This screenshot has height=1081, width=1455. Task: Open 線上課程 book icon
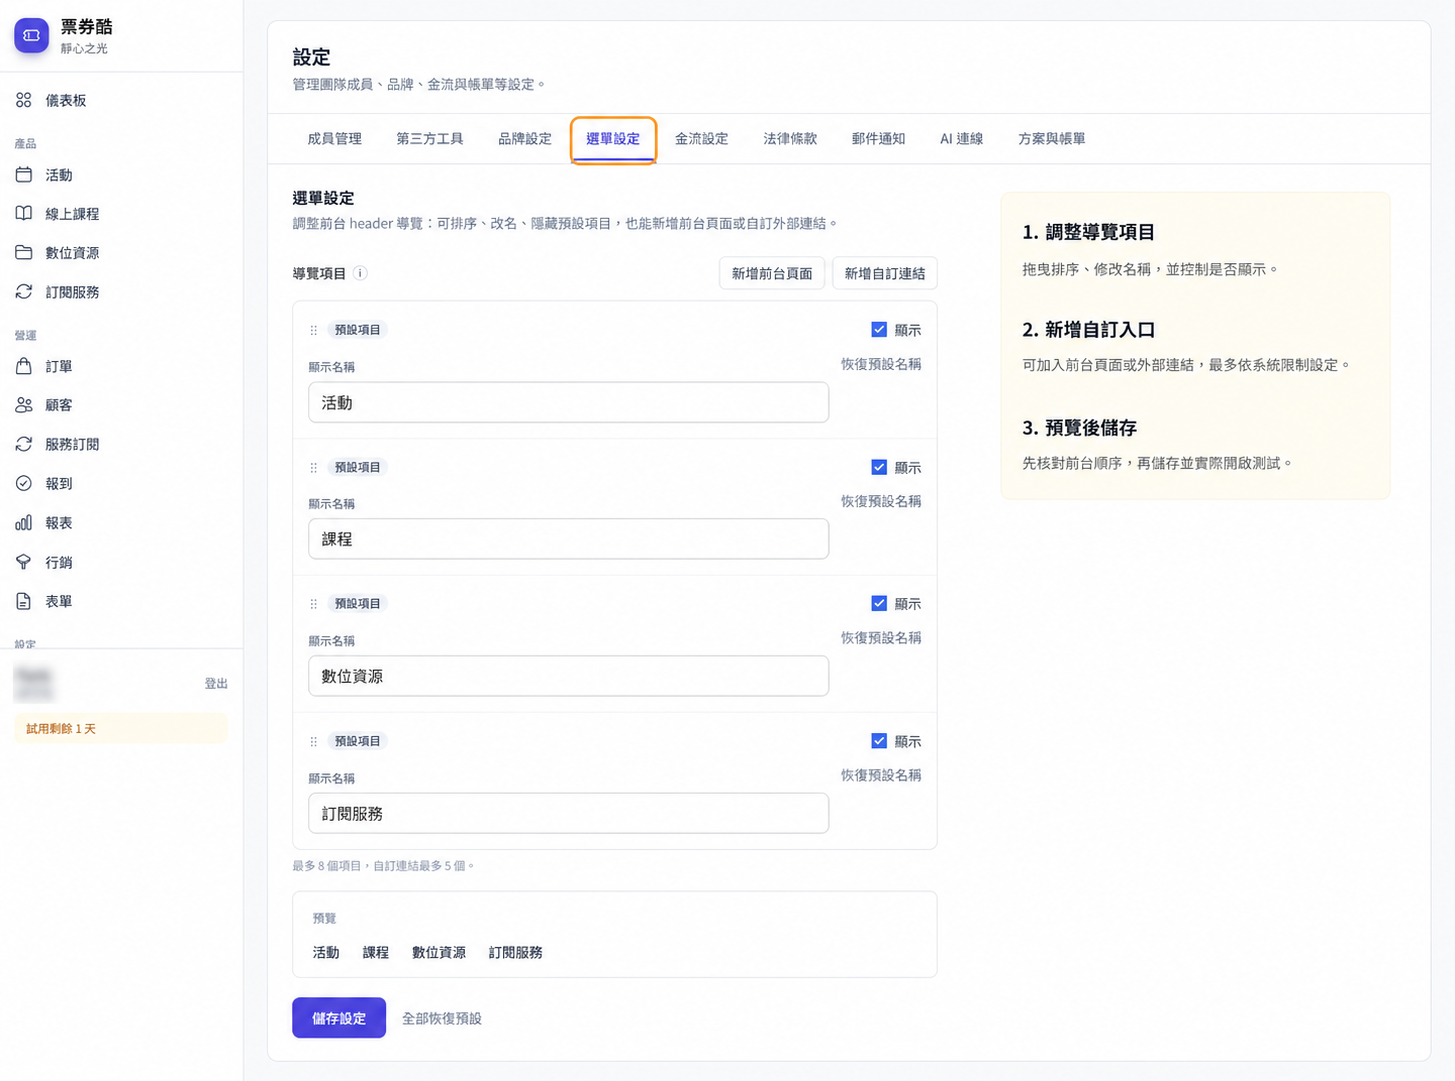click(24, 214)
